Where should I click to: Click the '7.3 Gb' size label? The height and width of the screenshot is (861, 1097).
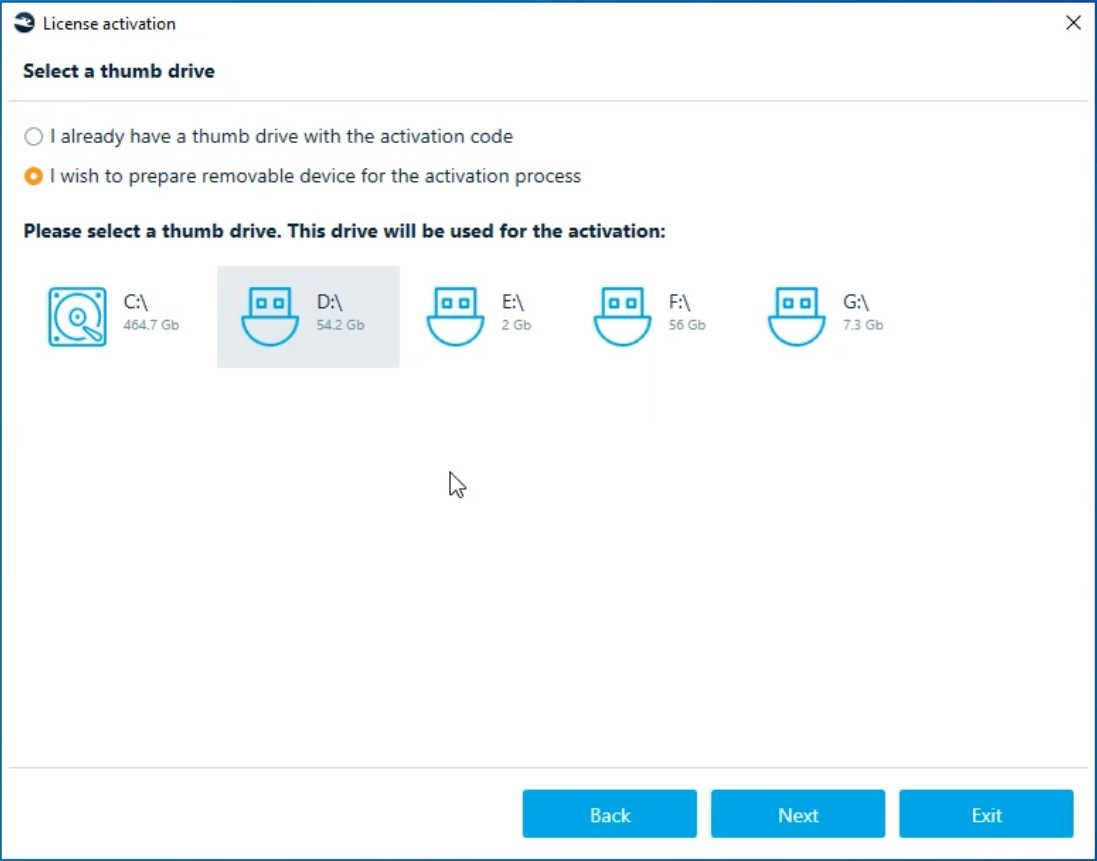(863, 325)
